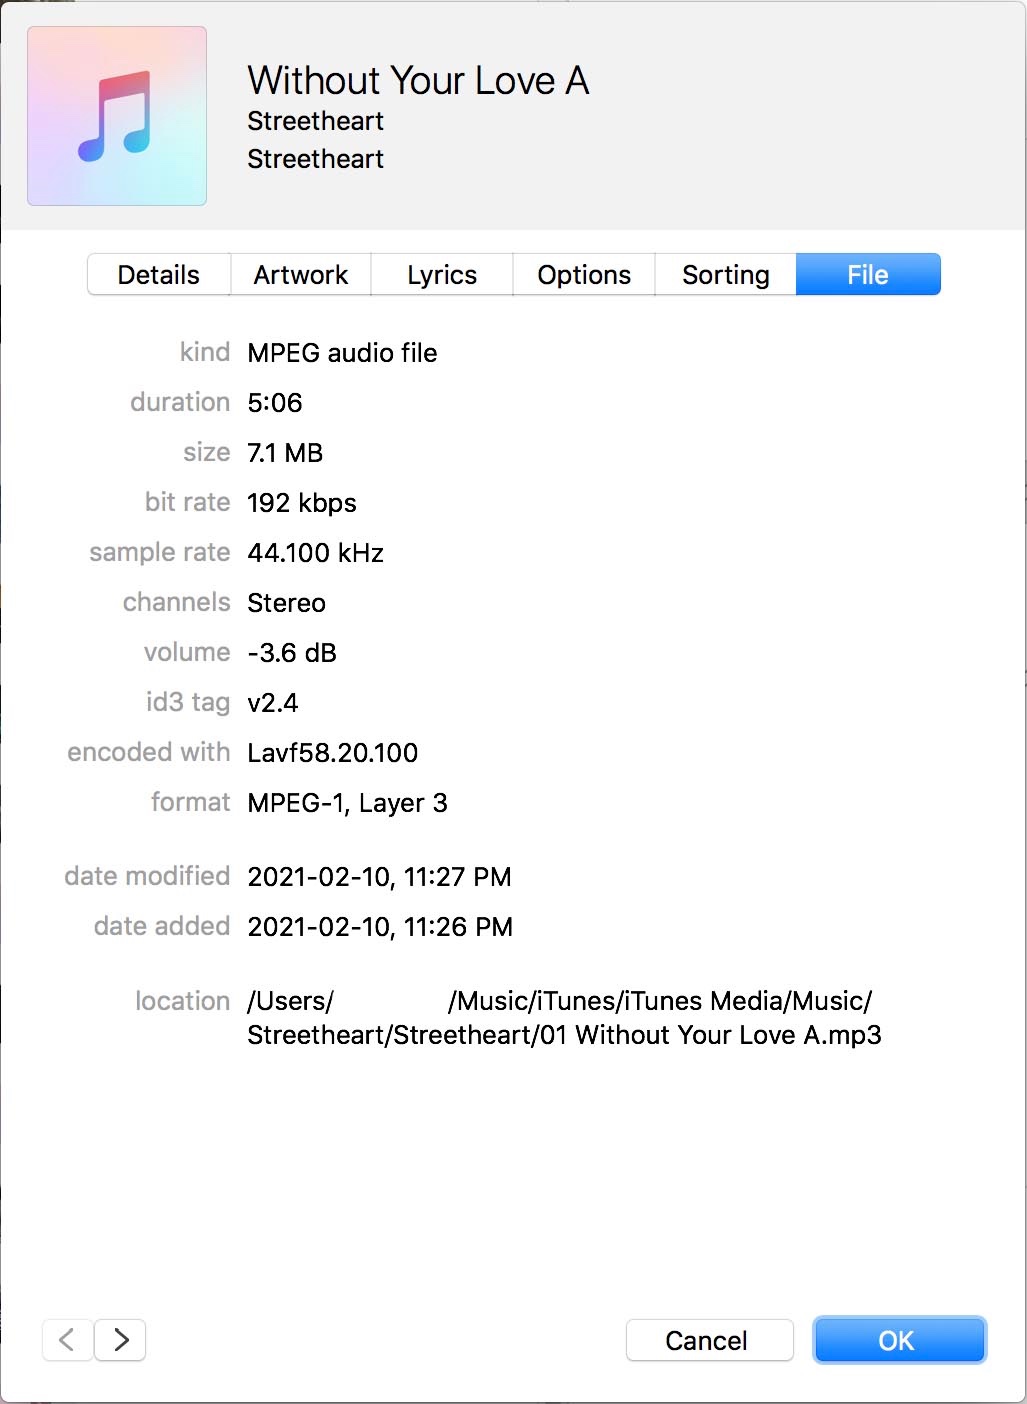This screenshot has height=1404, width=1027.
Task: Click the 'duration' label
Action: [180, 402]
